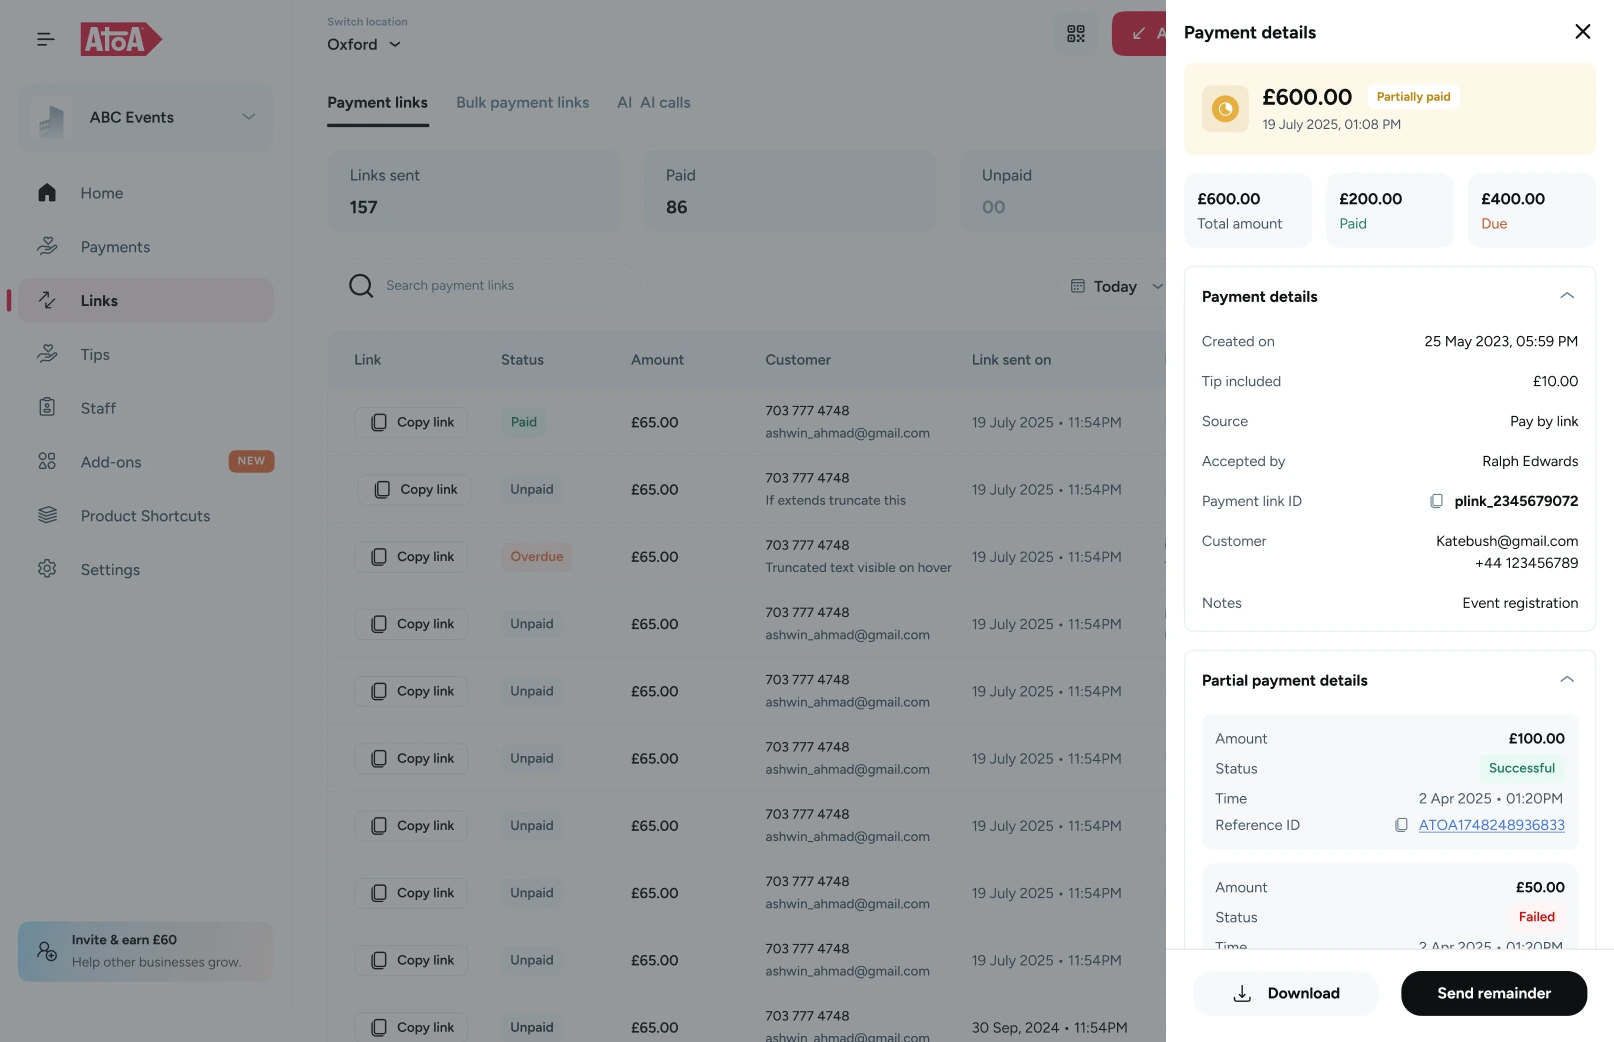Click the Download button
The width and height of the screenshot is (1614, 1042).
(1285, 993)
